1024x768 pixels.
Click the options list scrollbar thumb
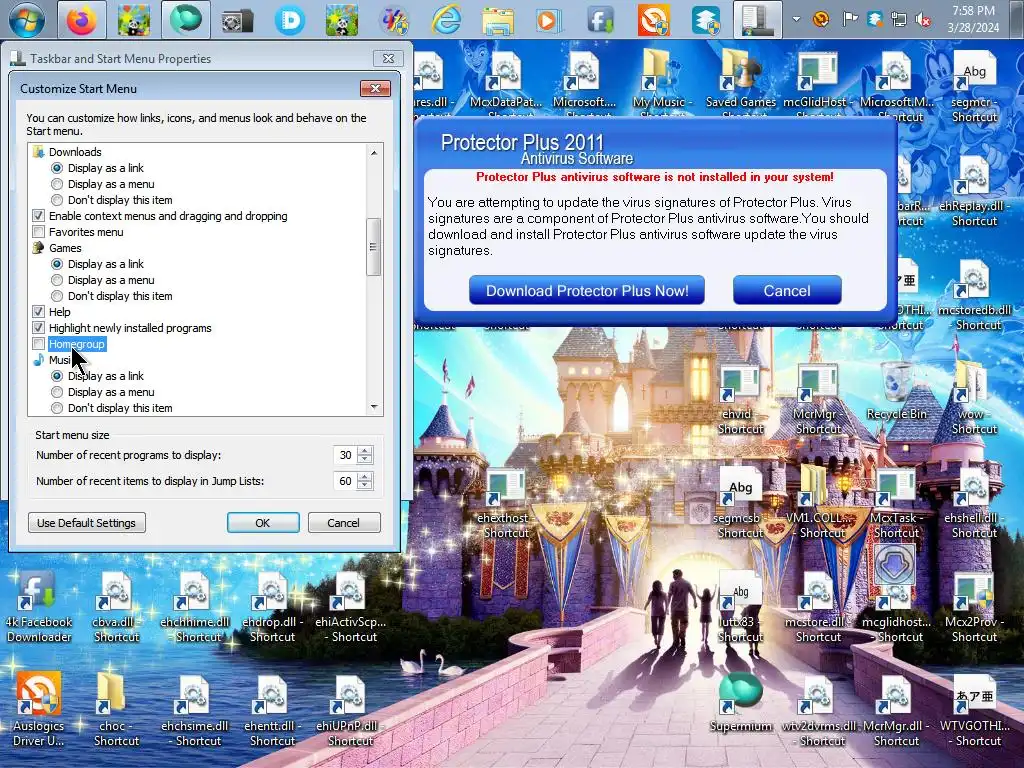click(x=374, y=247)
